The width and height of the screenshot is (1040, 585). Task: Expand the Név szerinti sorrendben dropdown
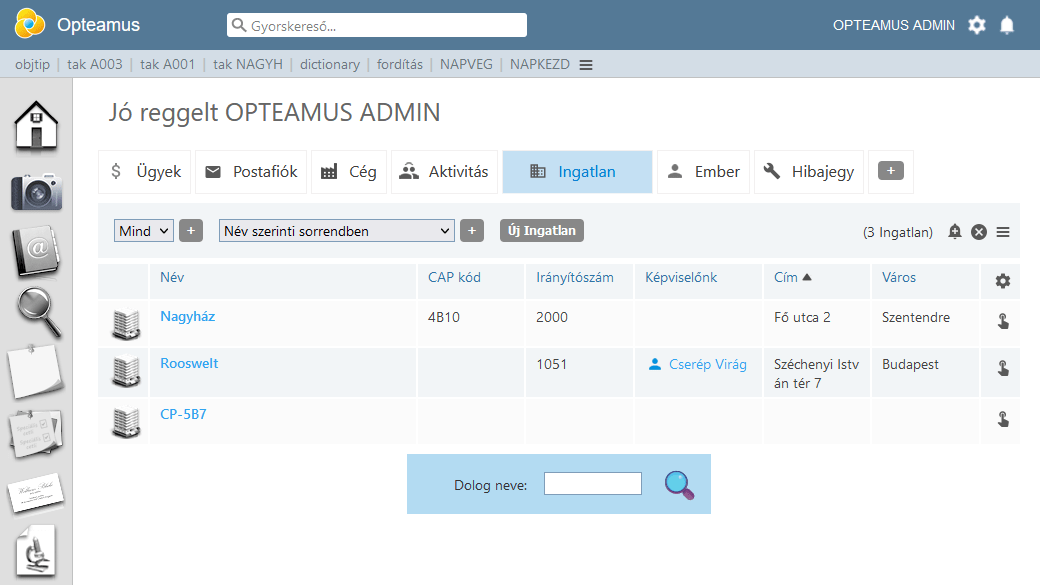click(x=337, y=231)
